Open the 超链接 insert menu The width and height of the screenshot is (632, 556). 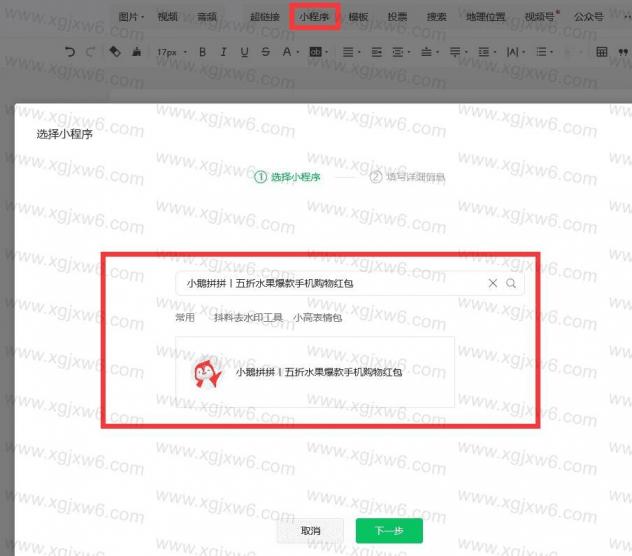265,17
